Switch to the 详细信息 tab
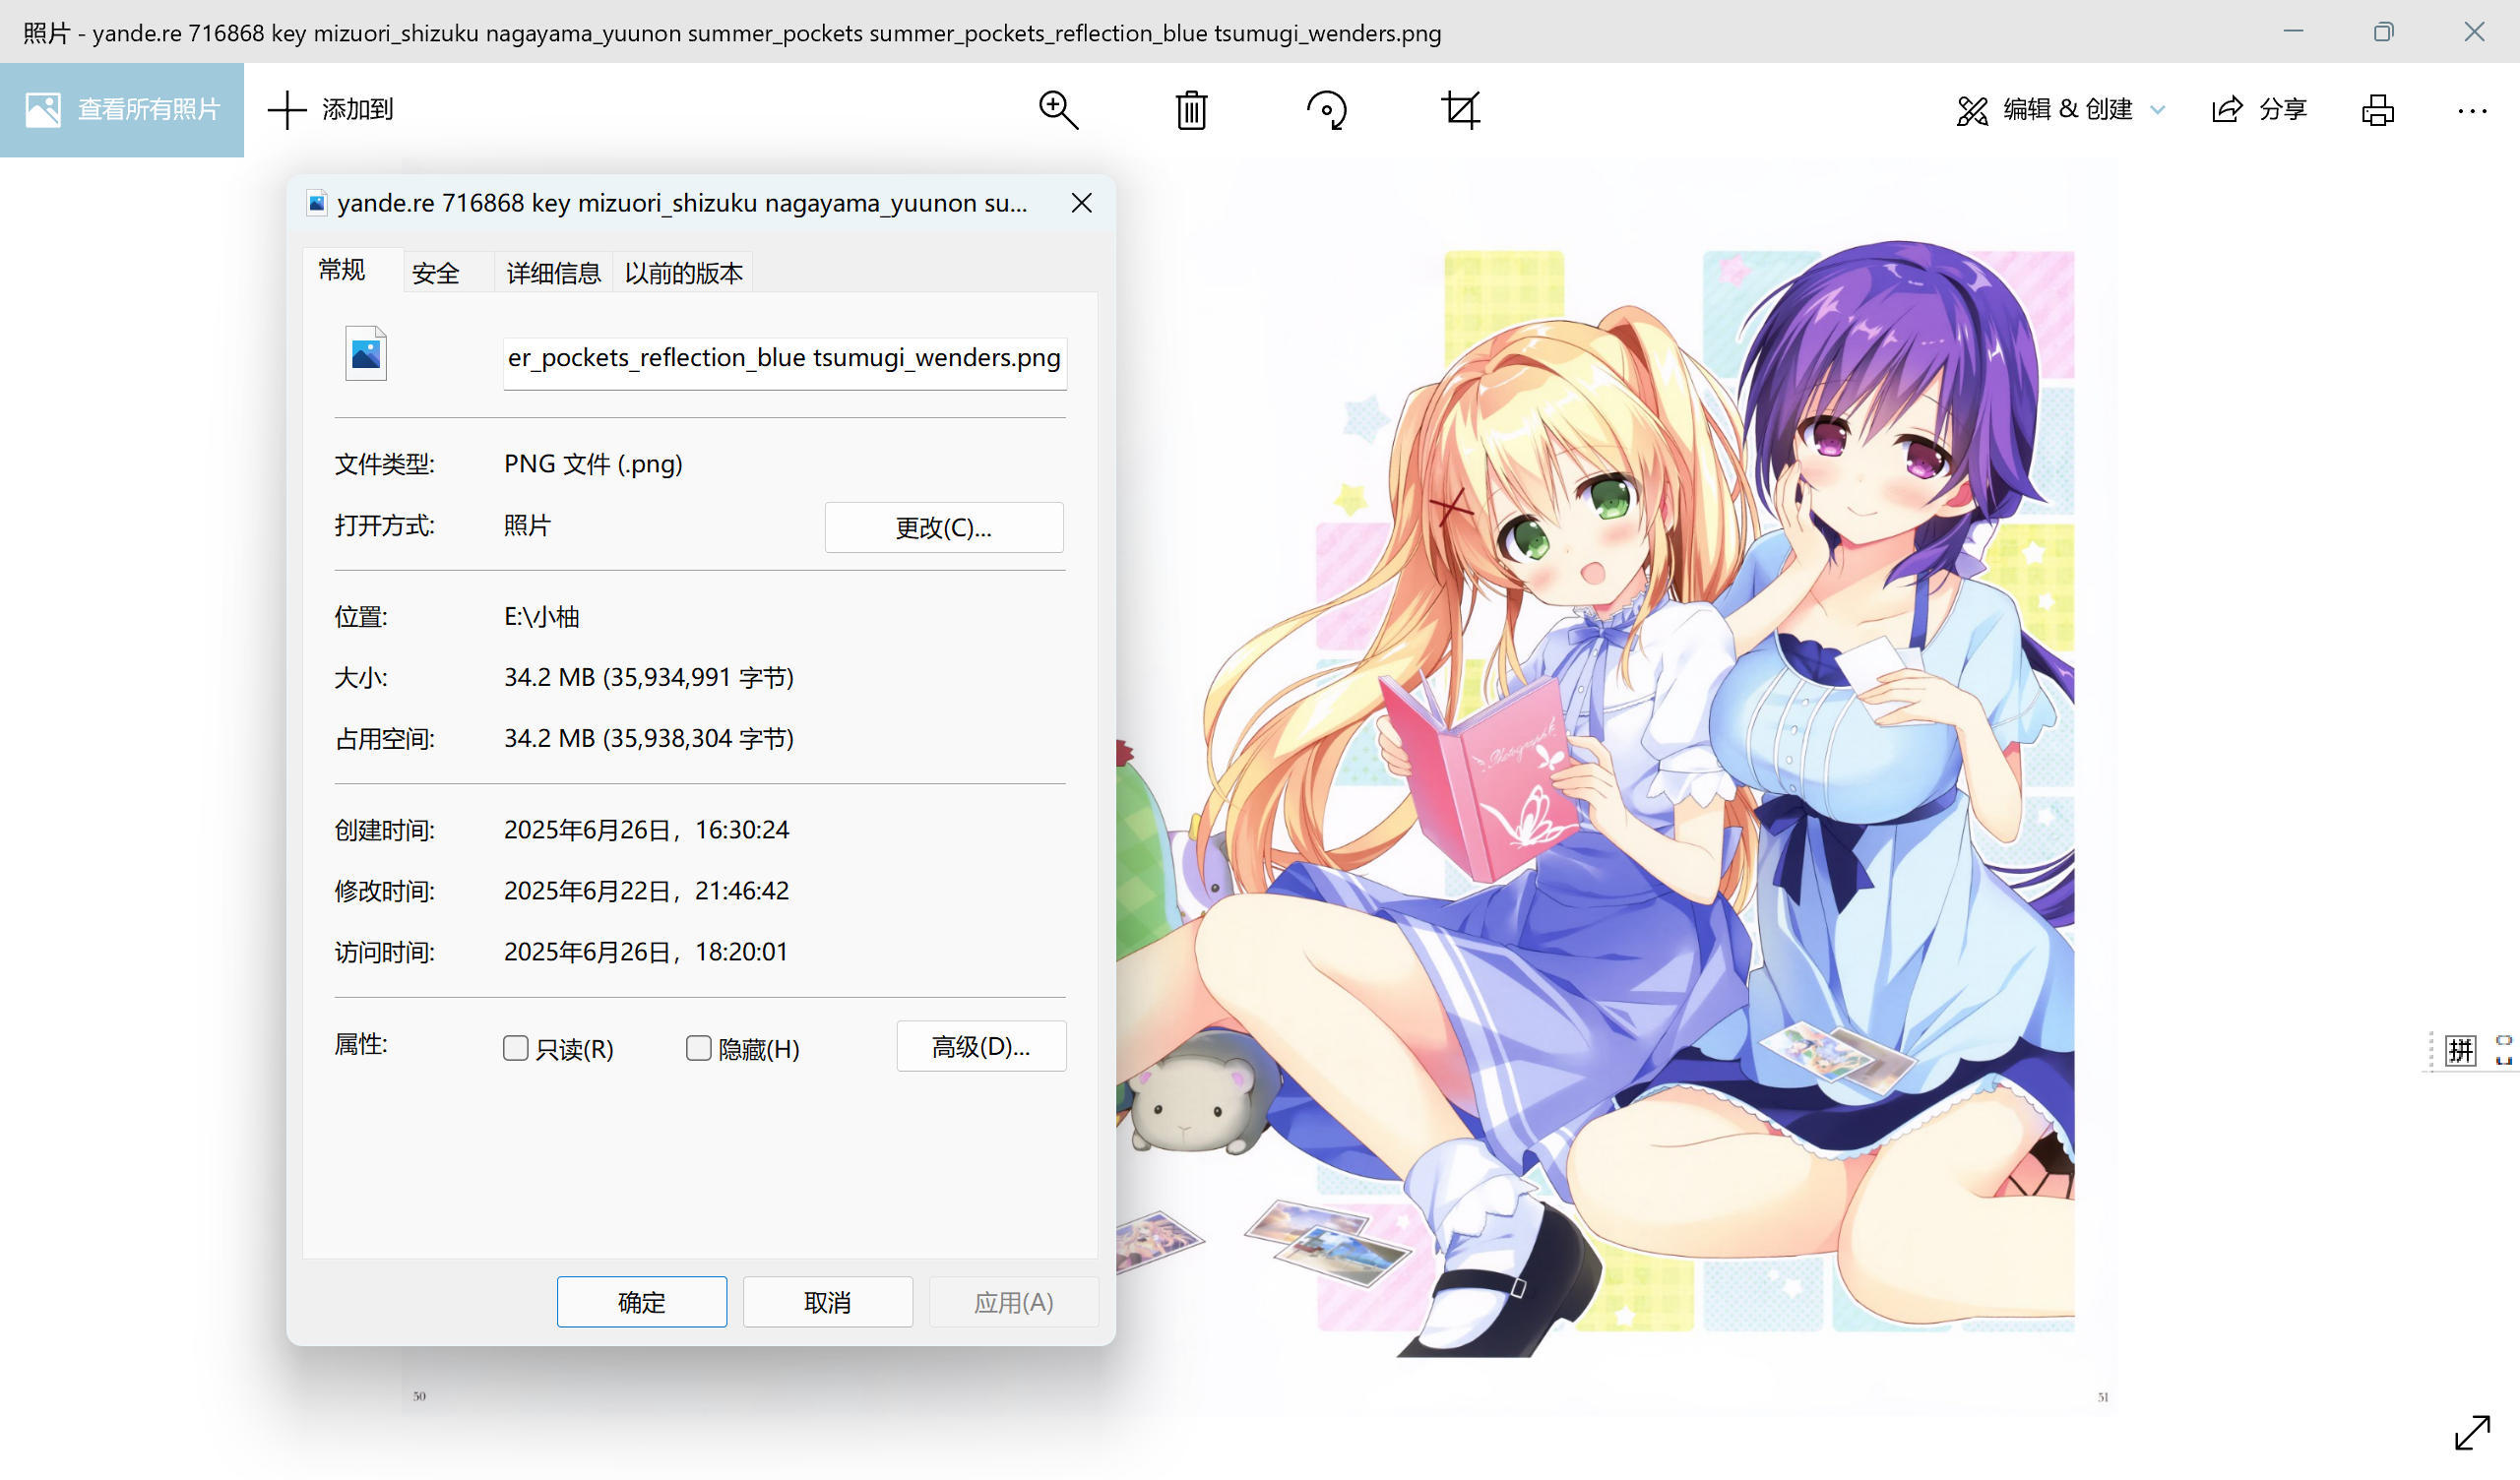2520x1480 pixels. click(x=553, y=273)
